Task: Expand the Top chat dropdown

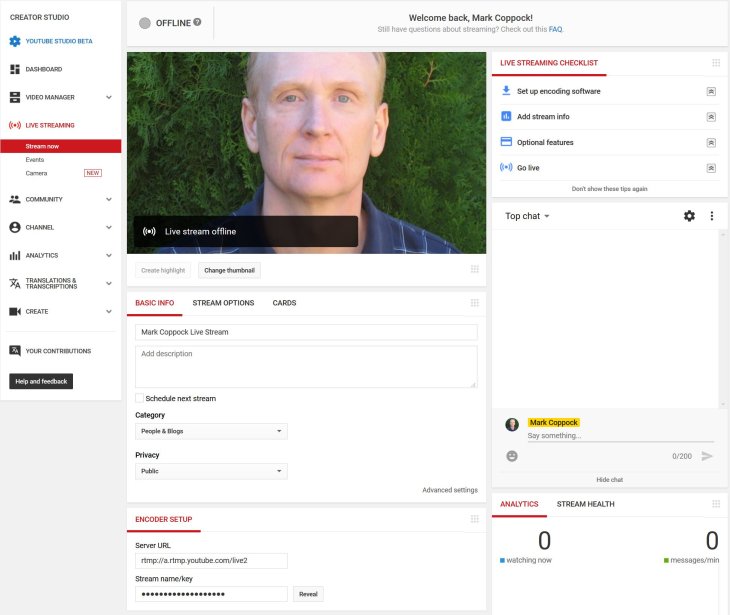Action: [x=527, y=216]
